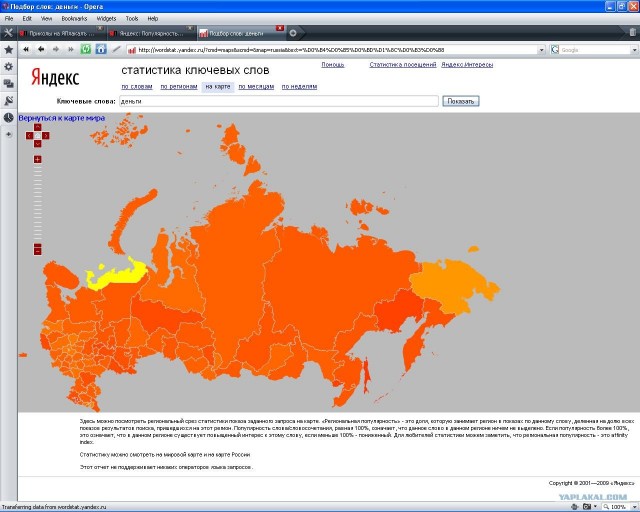Reset map with center home button
The height and width of the screenshot is (512, 640).
click(x=38, y=136)
